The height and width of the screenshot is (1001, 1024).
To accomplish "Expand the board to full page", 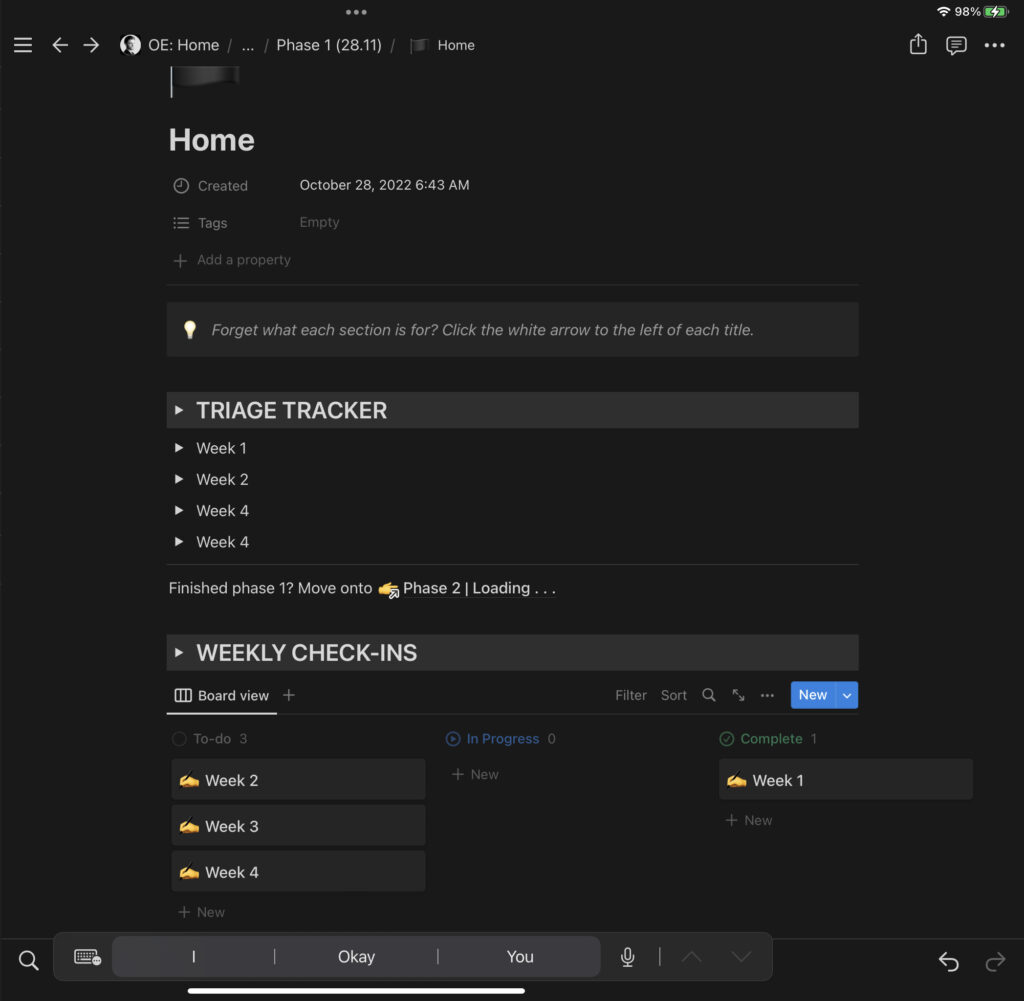I will pos(738,695).
